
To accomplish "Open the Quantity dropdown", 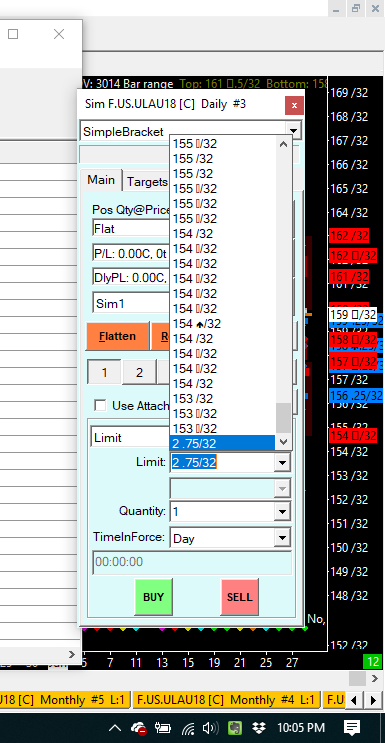I will tap(282, 512).
